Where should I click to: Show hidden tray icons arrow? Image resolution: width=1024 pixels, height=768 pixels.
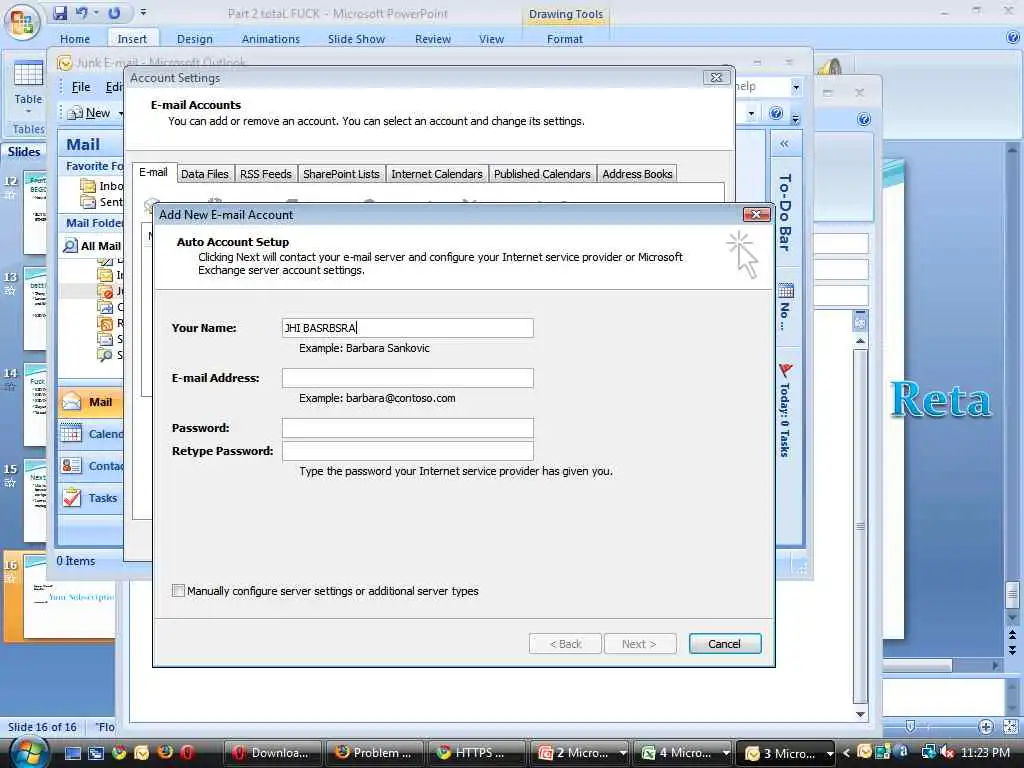pyautogui.click(x=846, y=753)
